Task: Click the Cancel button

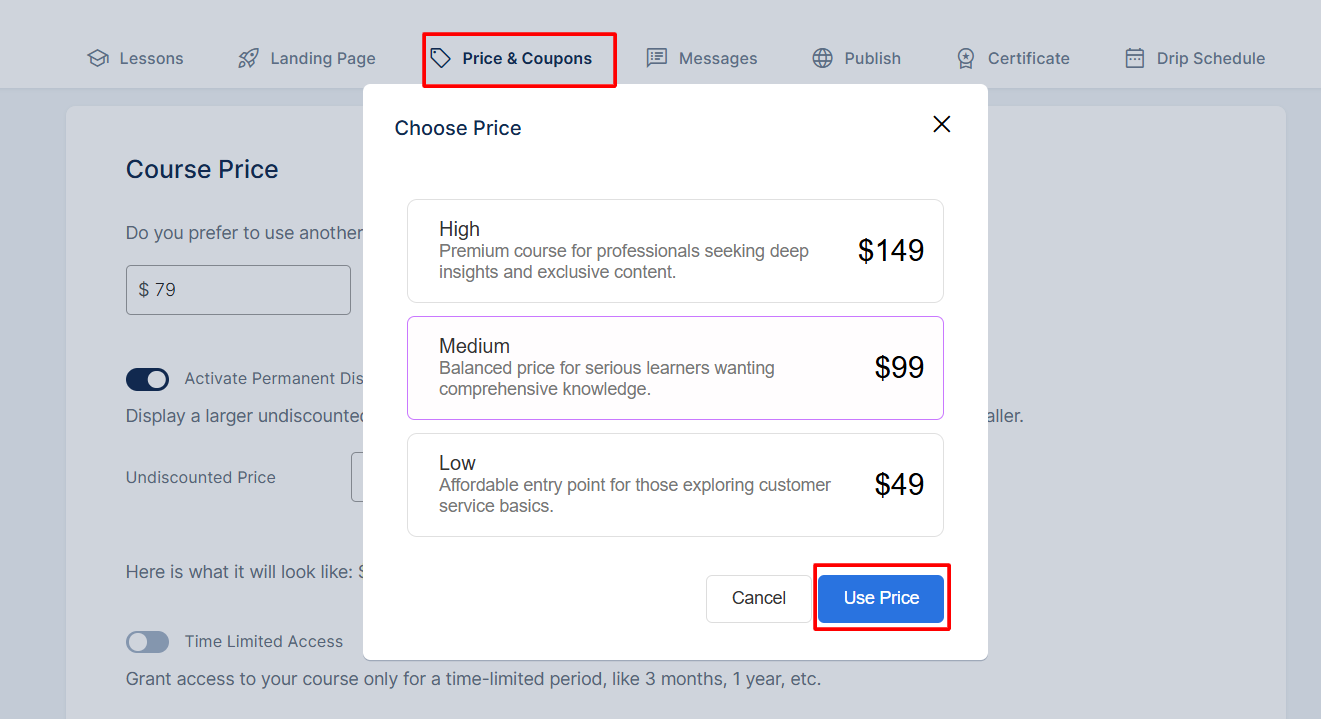Action: pos(759,598)
